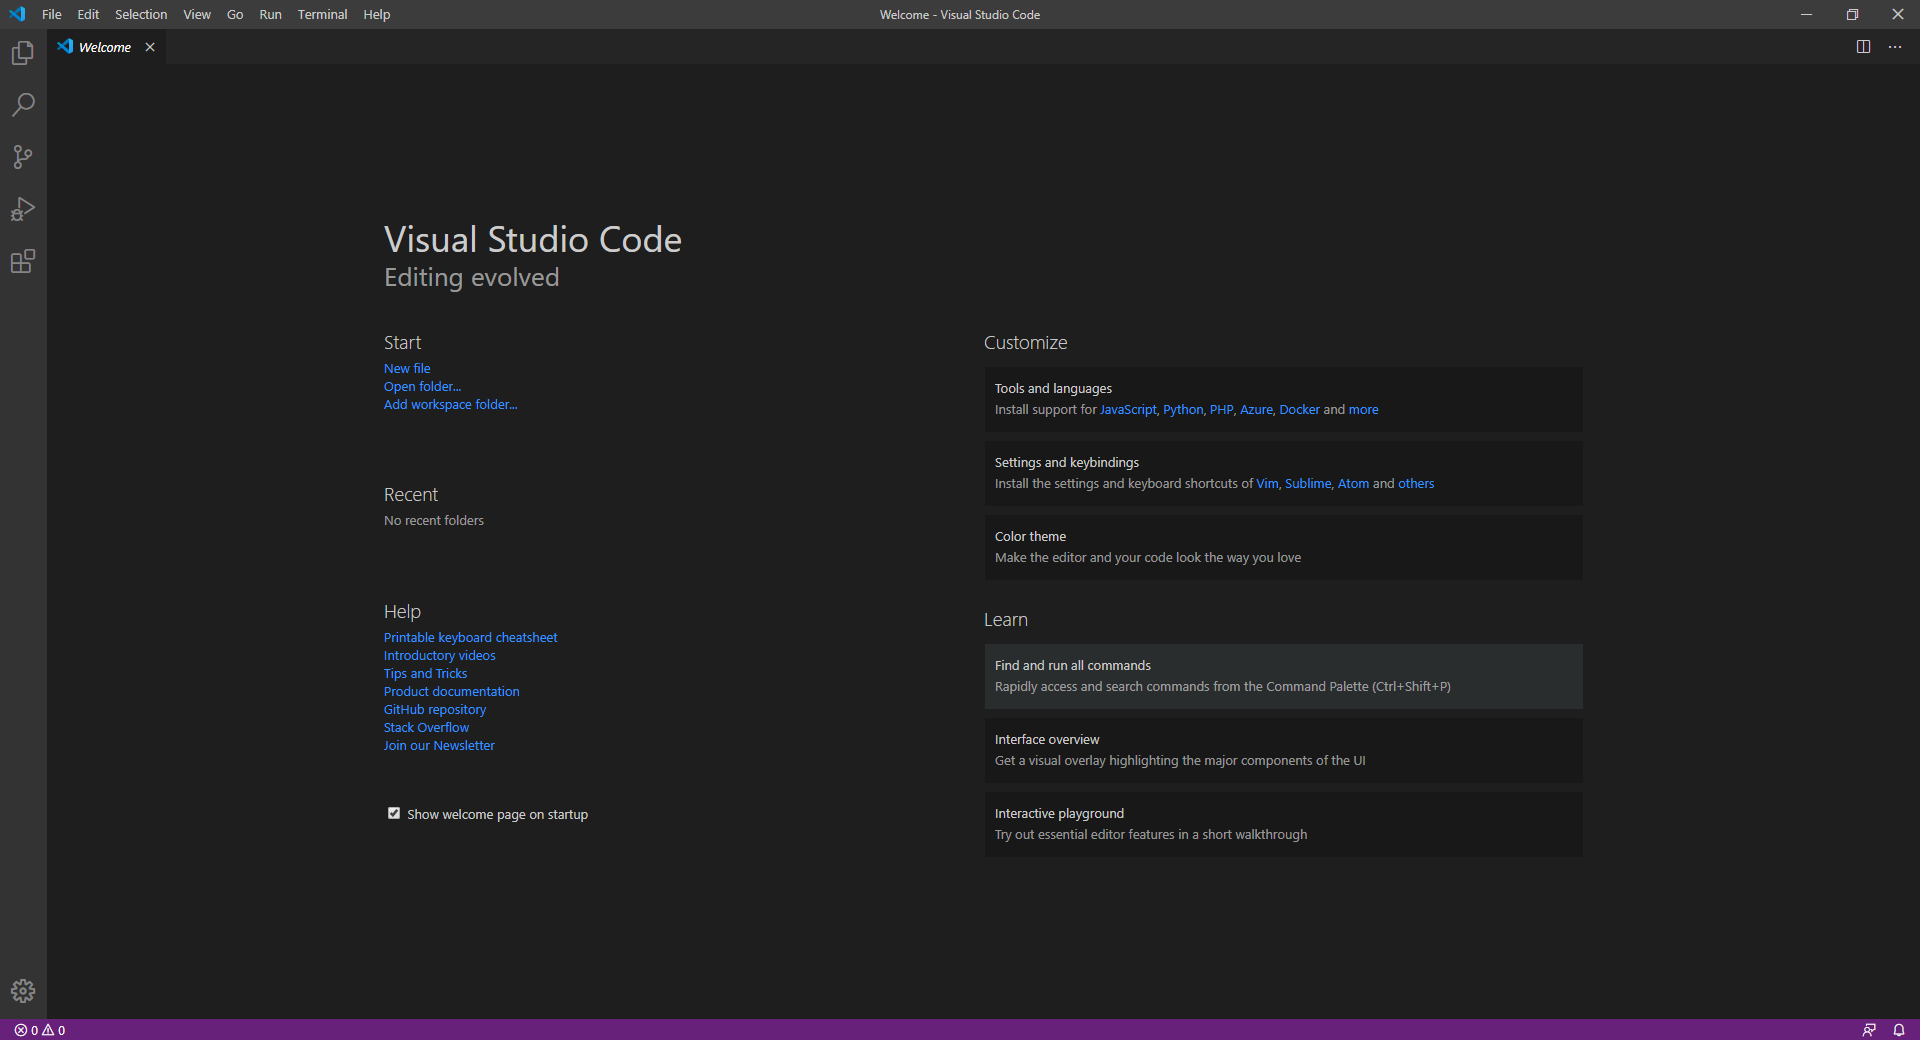The width and height of the screenshot is (1920, 1040).
Task: Open the Interactive playground card
Action: (x=1283, y=824)
